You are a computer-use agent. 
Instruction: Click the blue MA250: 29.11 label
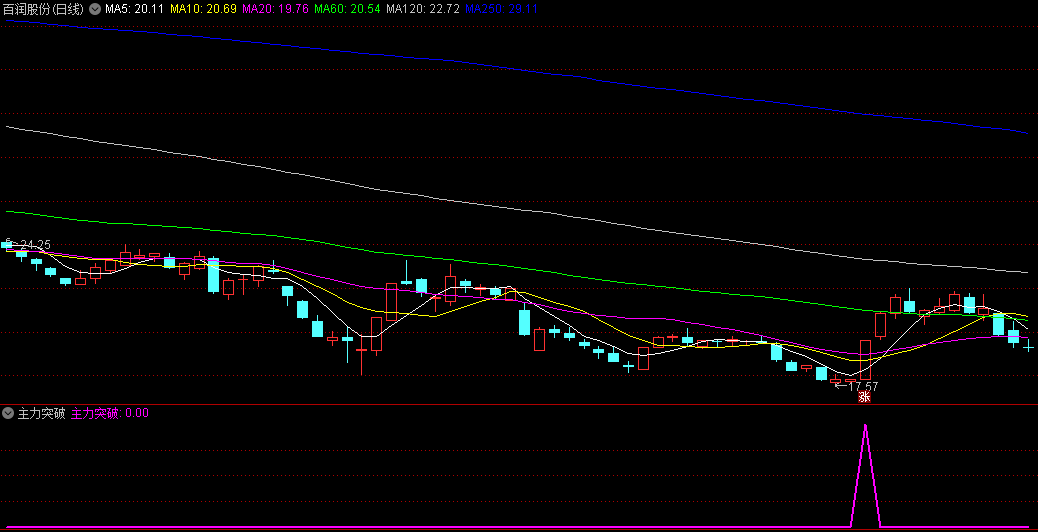coord(501,9)
